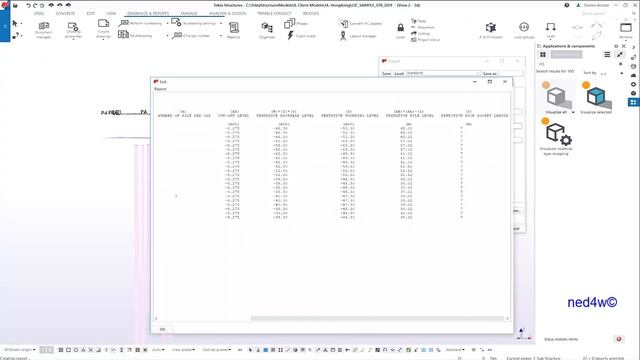Screen dimensions: 640x360
Task: Click the selection arrow tool on left
Action: pos(15,24)
